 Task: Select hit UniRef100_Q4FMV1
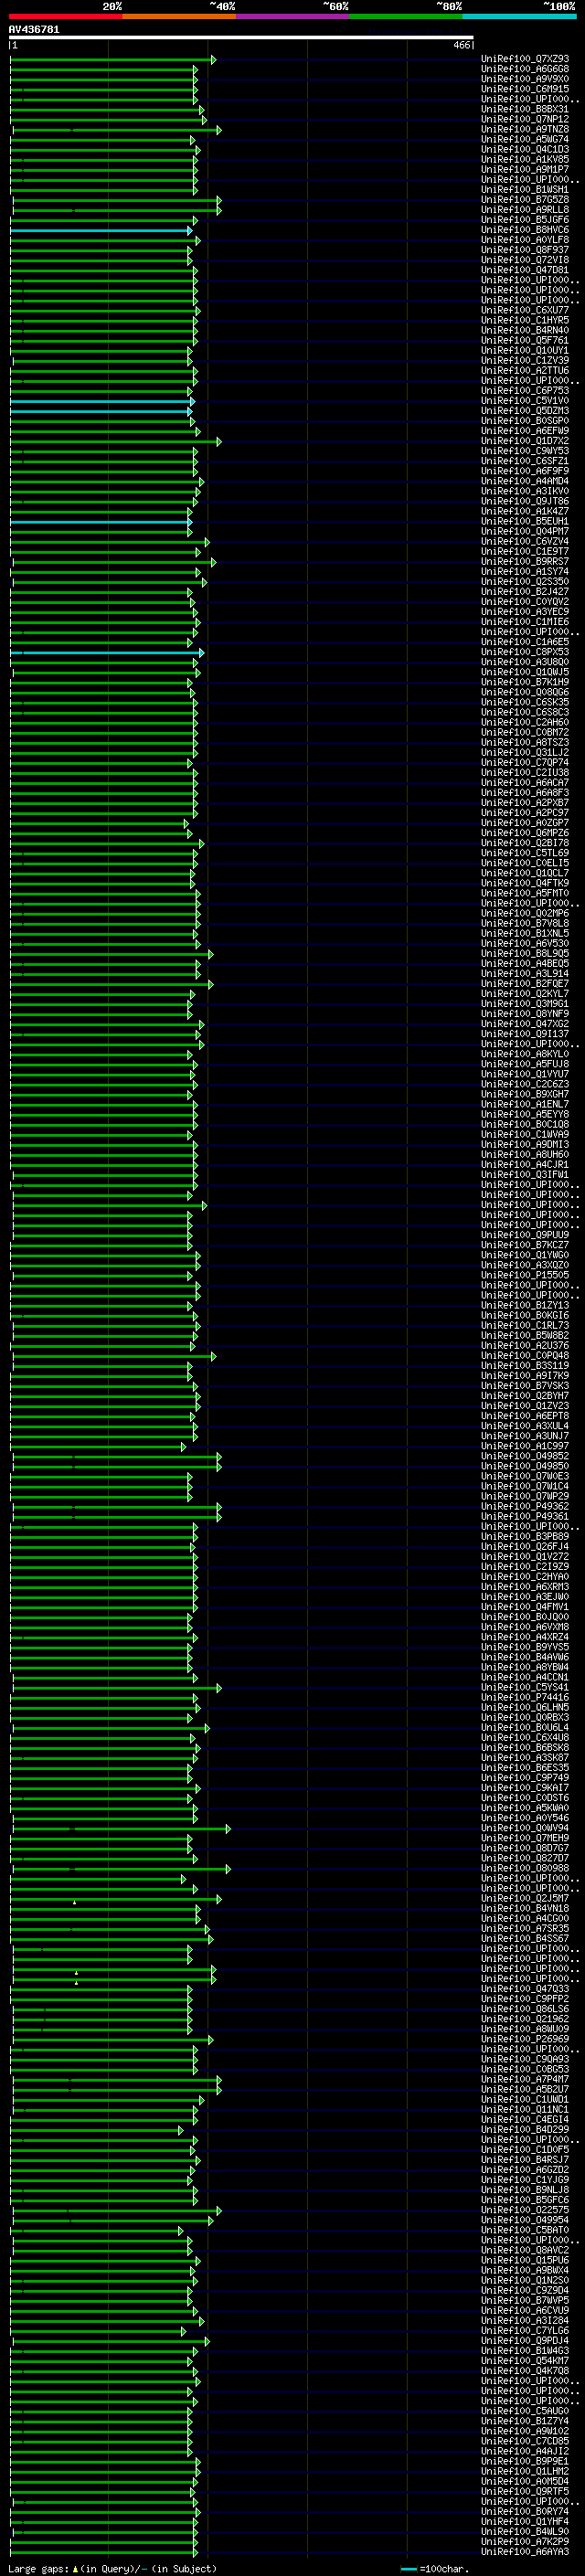525,1607
